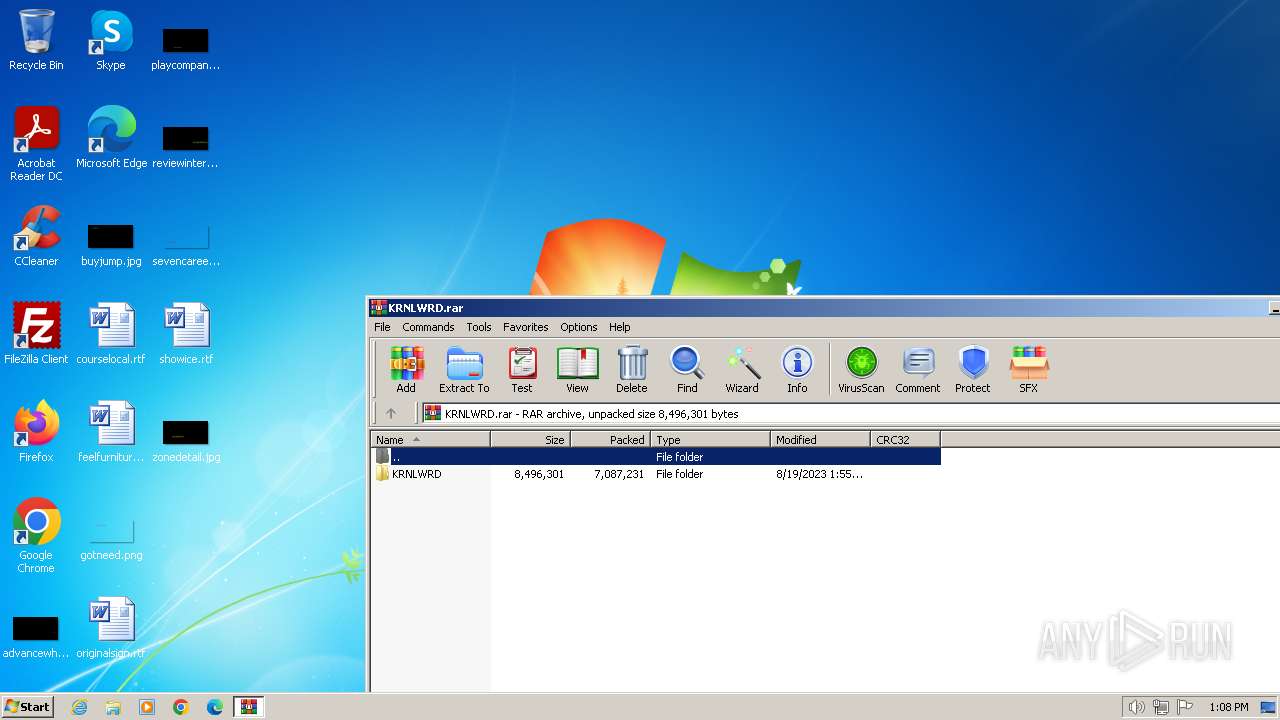Launch the Wizard tool
This screenshot has width=1280, height=720.
742,370
